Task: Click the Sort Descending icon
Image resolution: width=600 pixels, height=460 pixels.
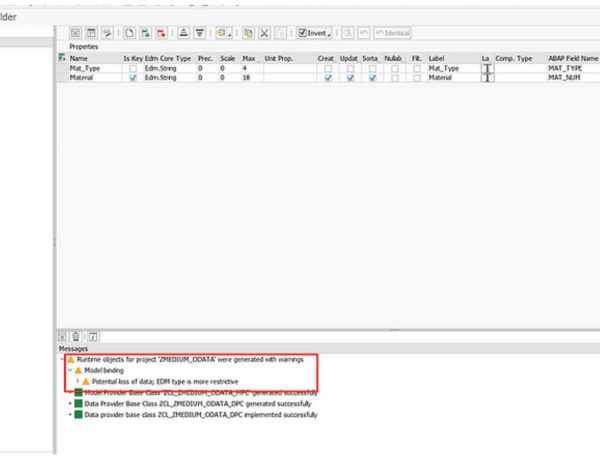Action: [199, 33]
